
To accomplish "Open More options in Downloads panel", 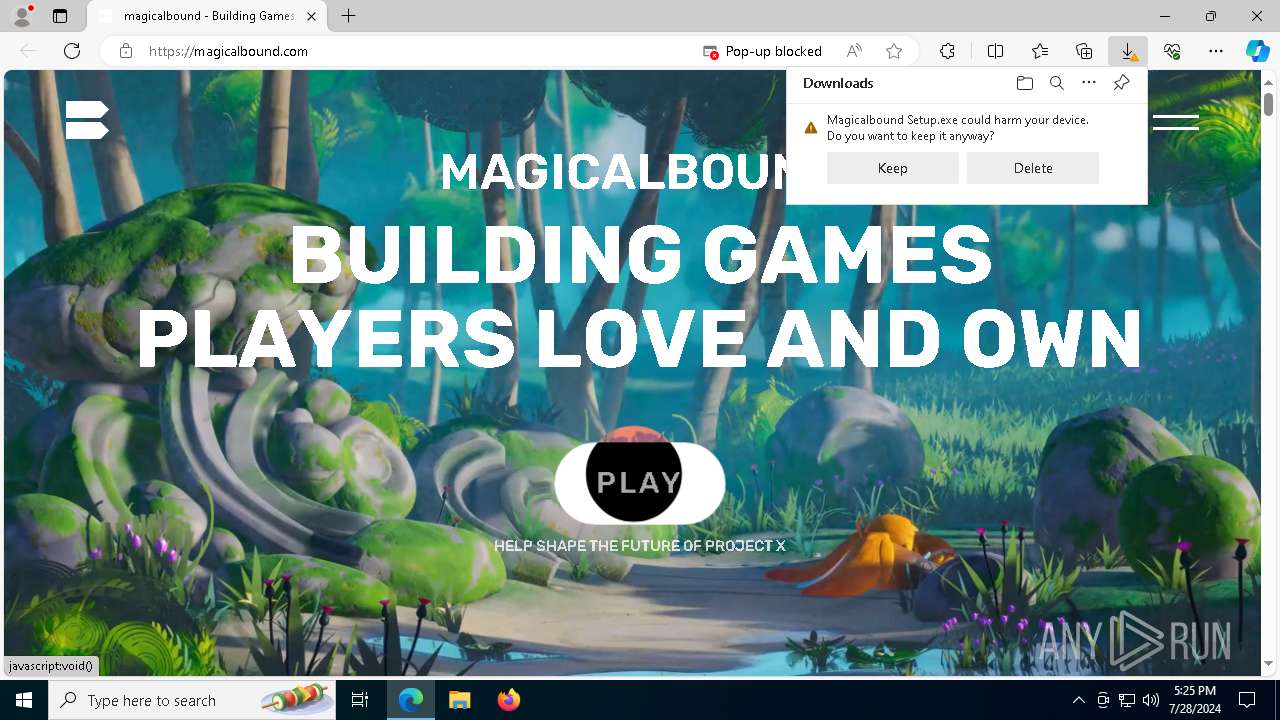I will click(x=1089, y=83).
